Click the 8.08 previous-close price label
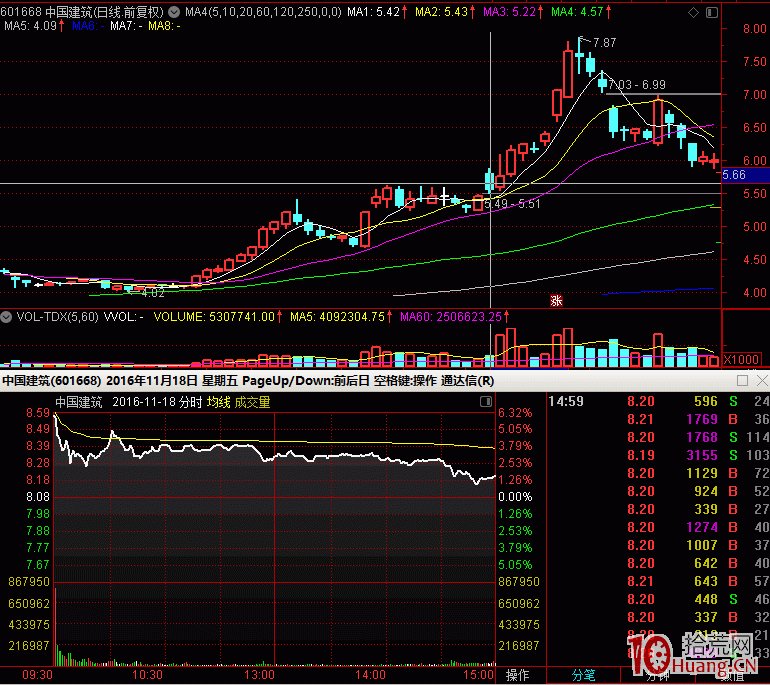Image resolution: width=770 pixels, height=685 pixels. [x=38, y=497]
